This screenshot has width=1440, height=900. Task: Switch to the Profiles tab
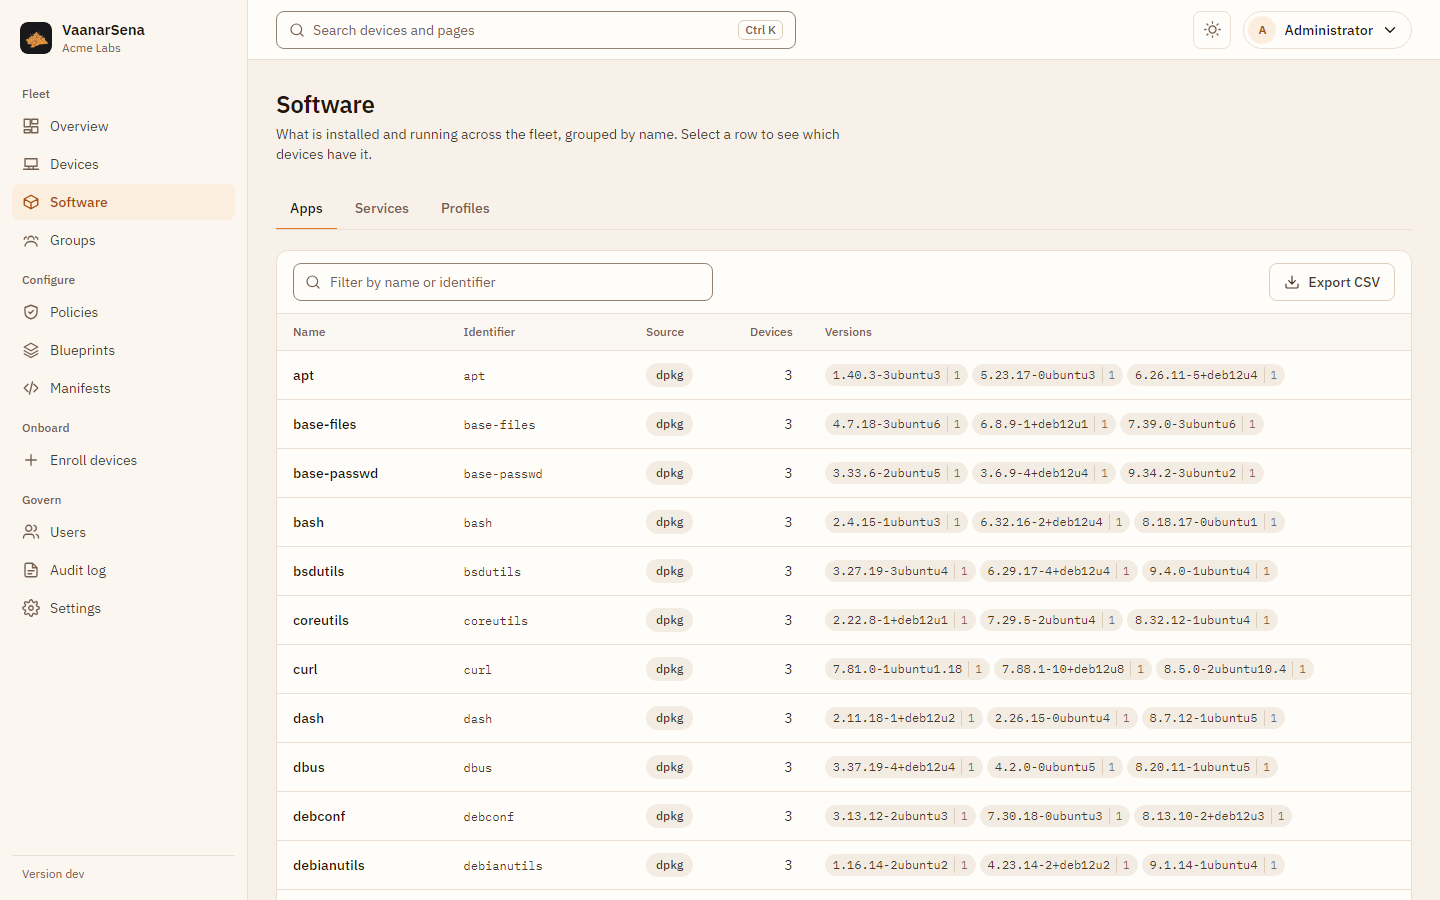point(465,208)
